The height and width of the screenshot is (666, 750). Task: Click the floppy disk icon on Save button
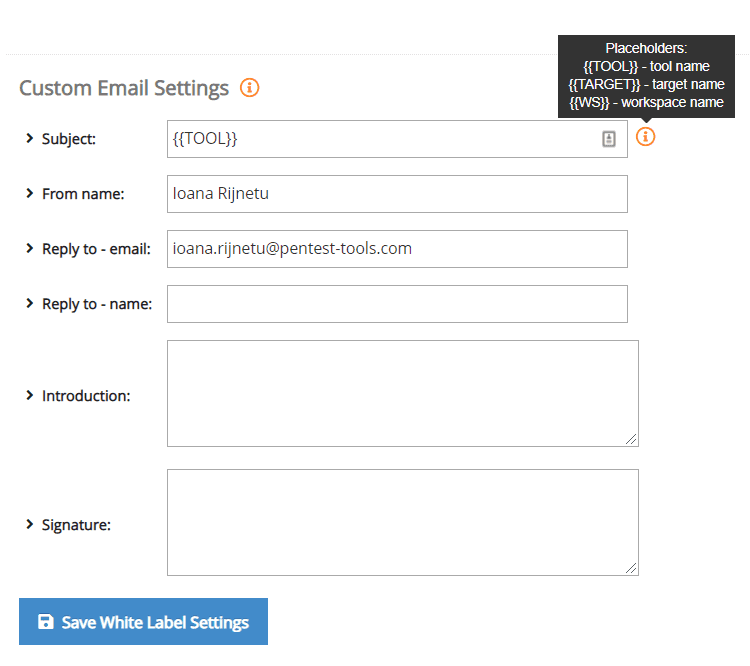[45, 622]
